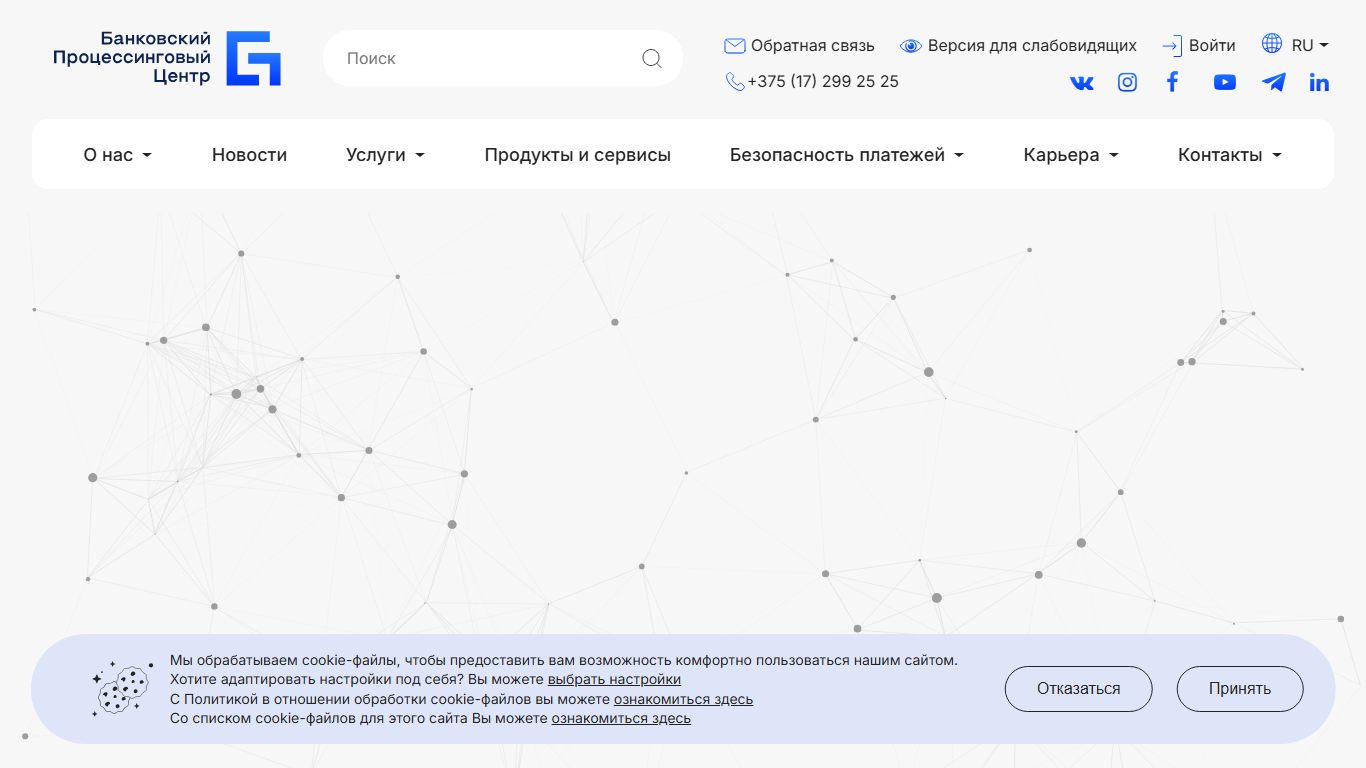Click the search magnifier icon
1366x768 pixels.
[x=652, y=58]
